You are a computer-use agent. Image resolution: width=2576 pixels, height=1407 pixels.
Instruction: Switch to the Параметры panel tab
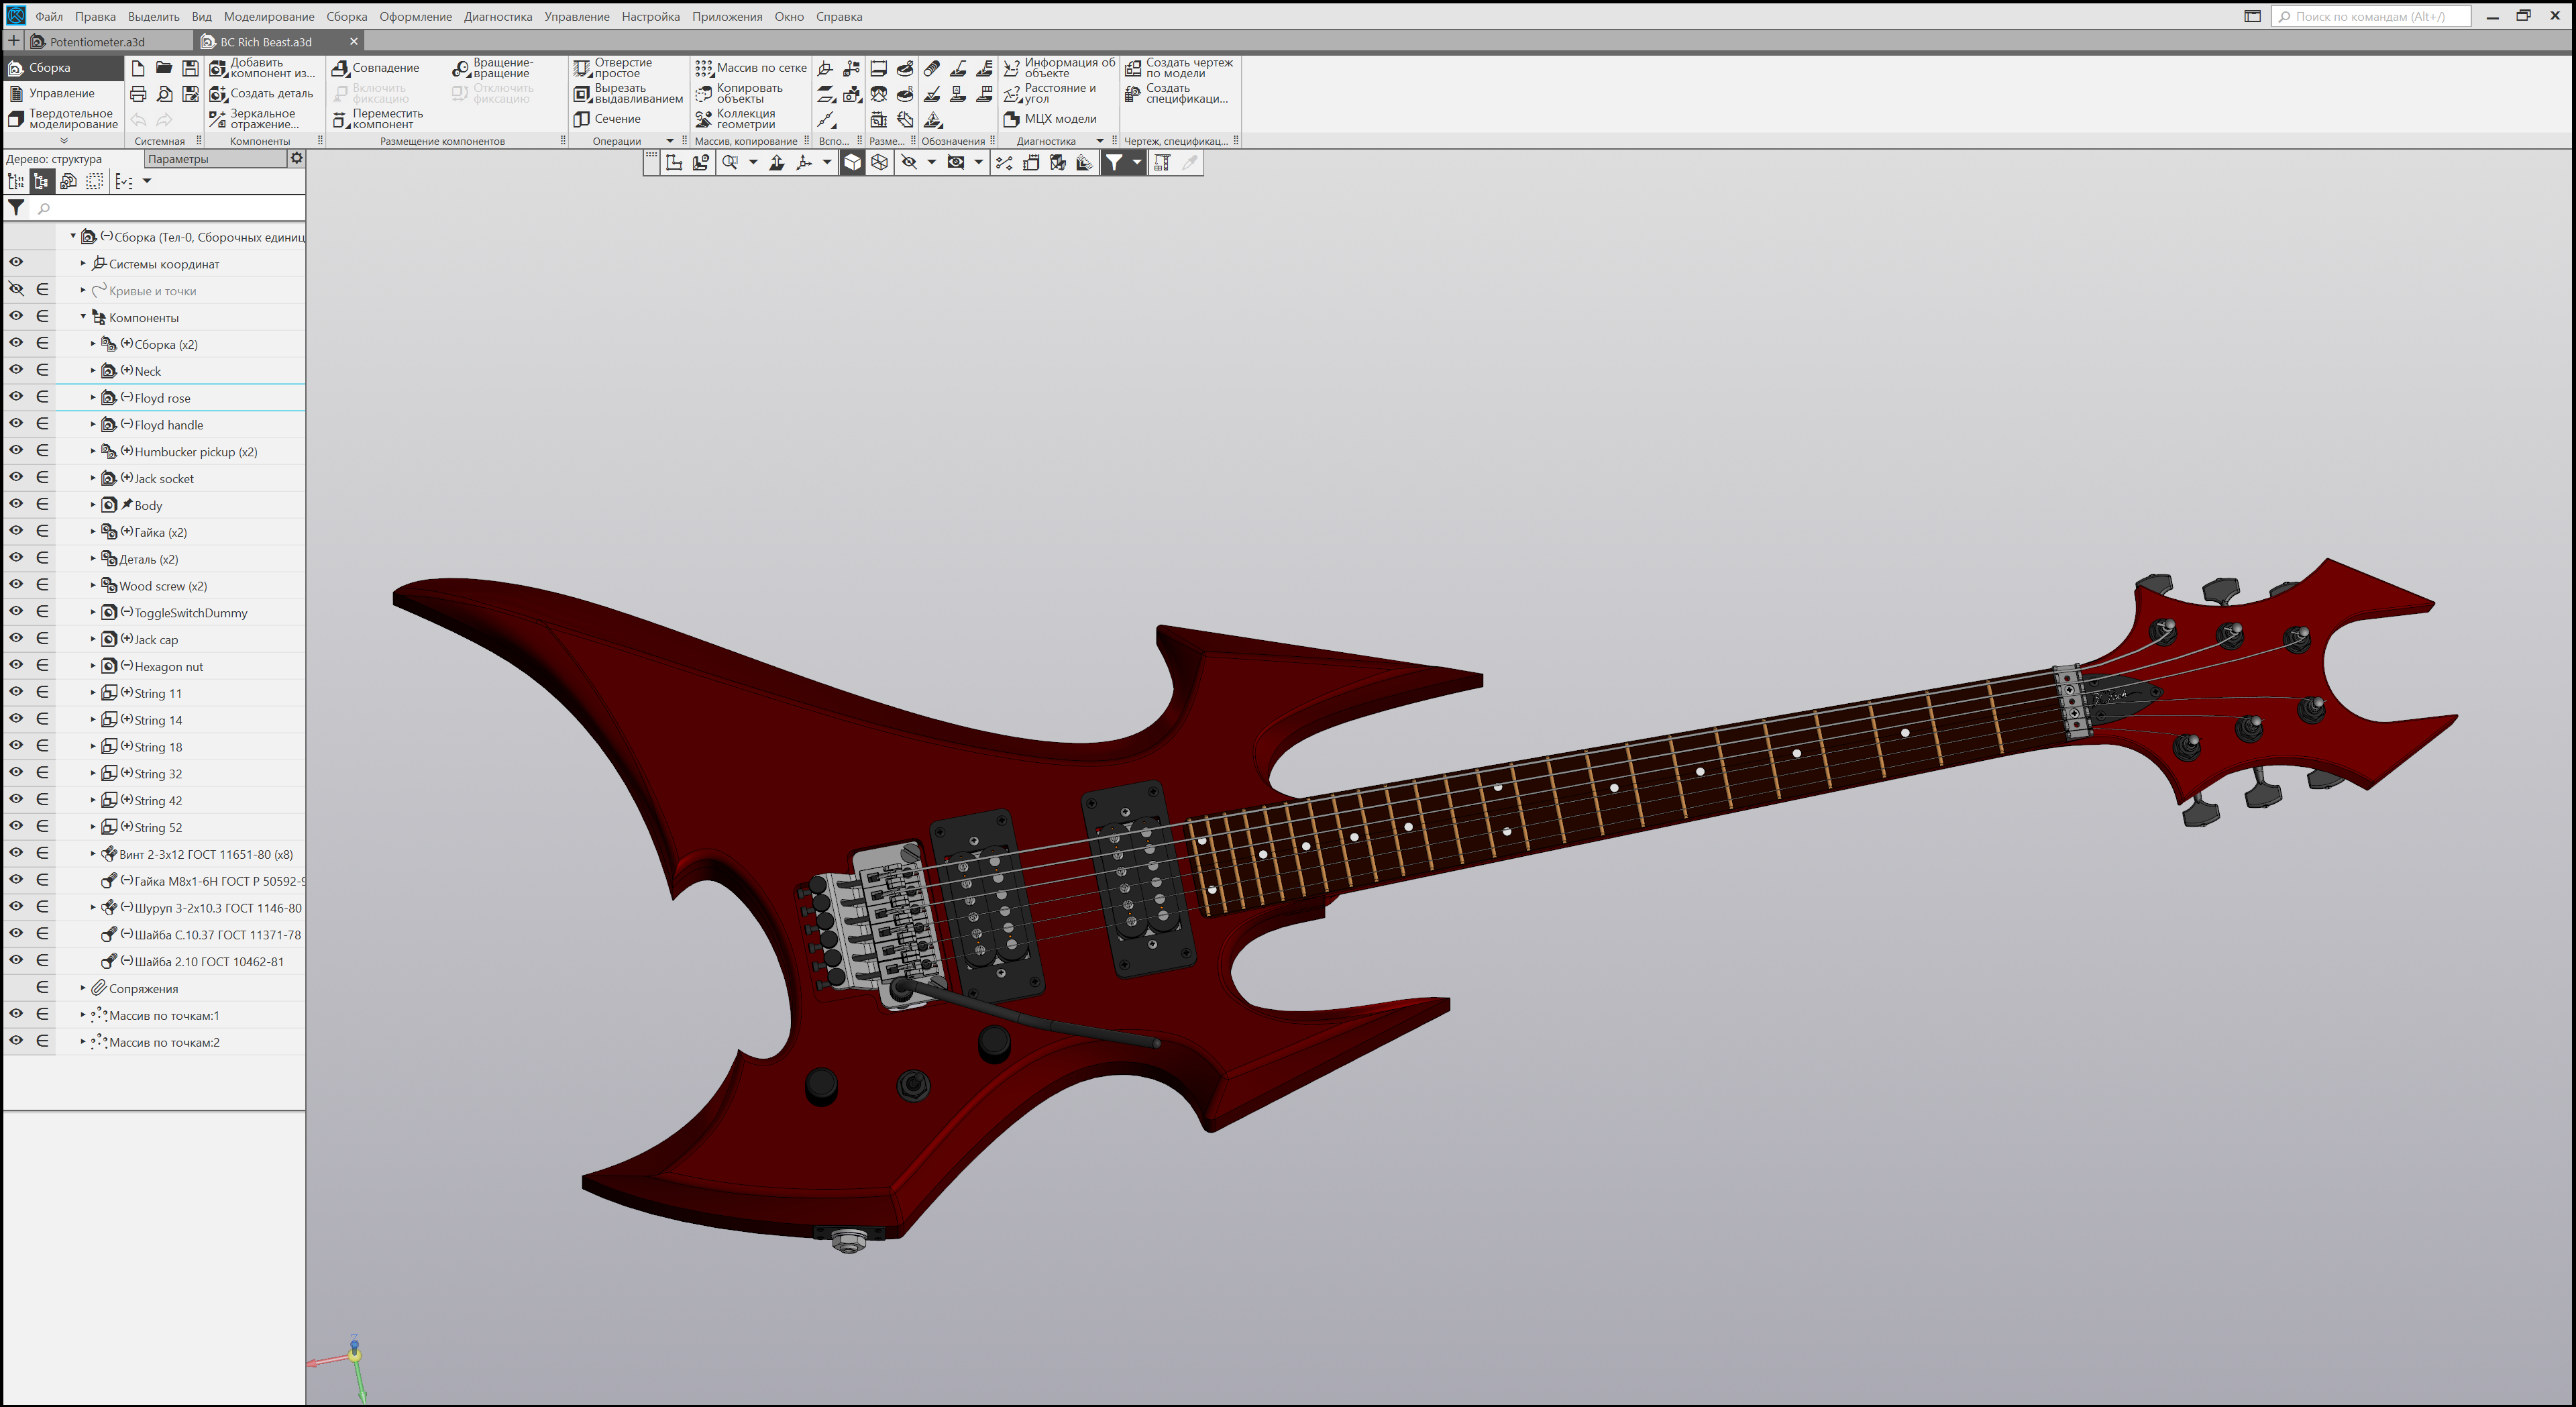click(x=178, y=159)
